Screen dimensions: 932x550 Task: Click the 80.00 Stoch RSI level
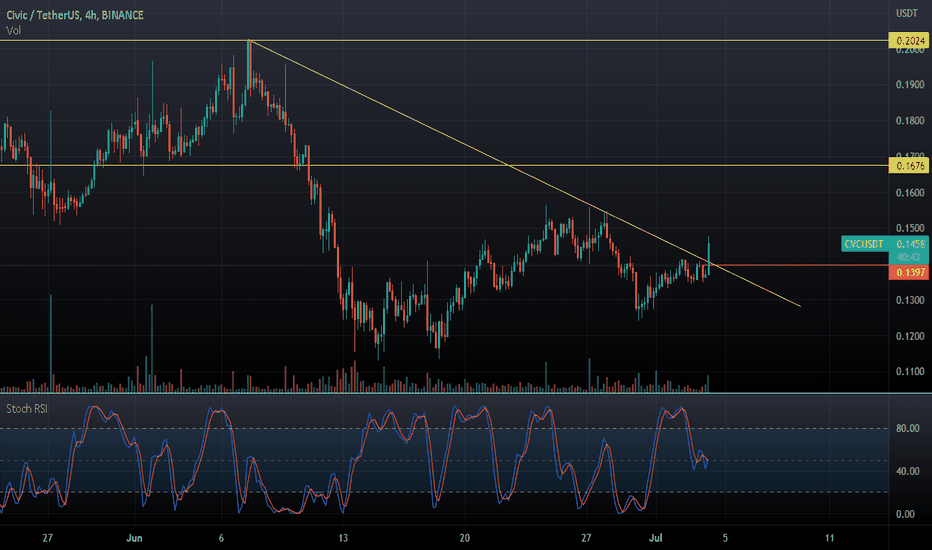click(908, 428)
